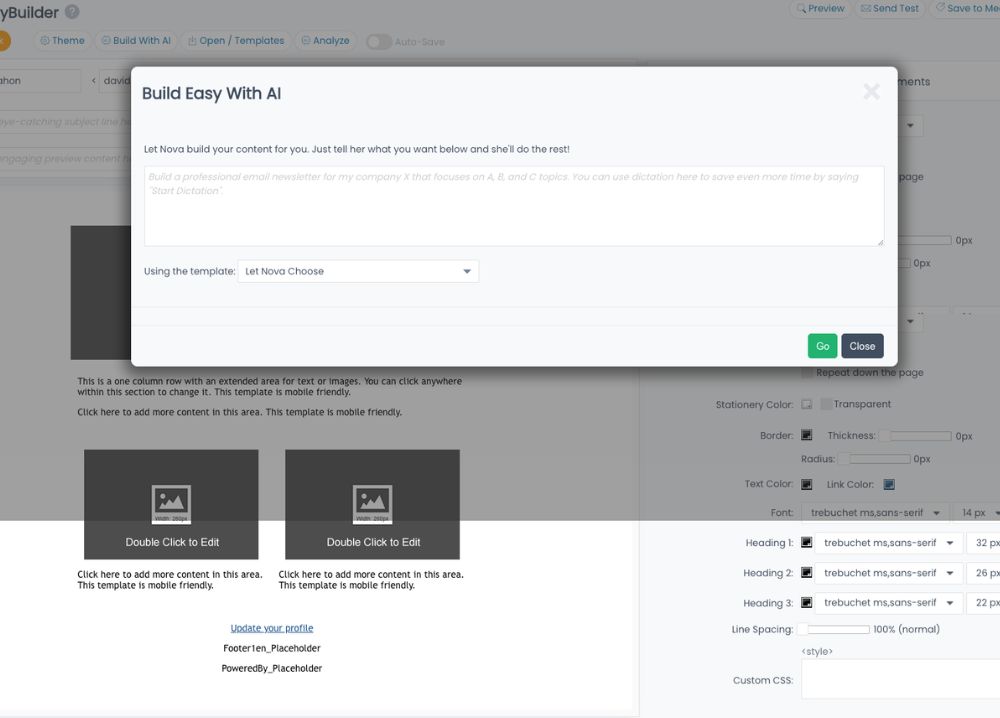This screenshot has width=1000, height=718.
Task: Click the Send Test envelope icon
Action: [x=869, y=8]
